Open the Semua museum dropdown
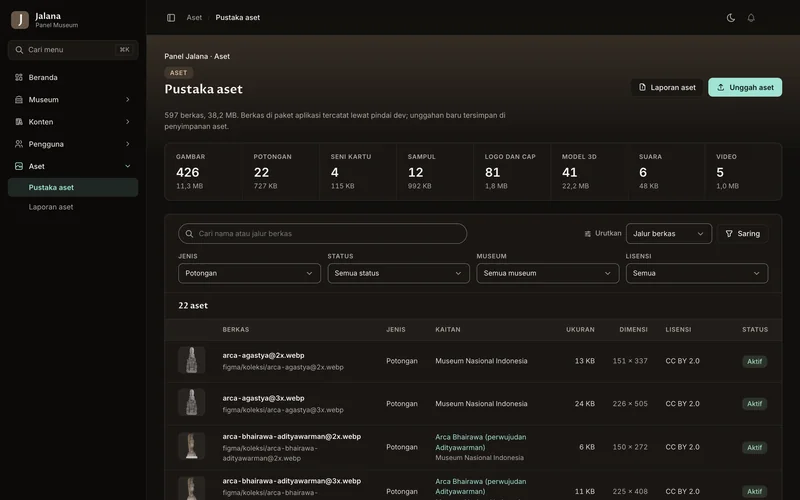Image resolution: width=800 pixels, height=500 pixels. click(x=547, y=273)
